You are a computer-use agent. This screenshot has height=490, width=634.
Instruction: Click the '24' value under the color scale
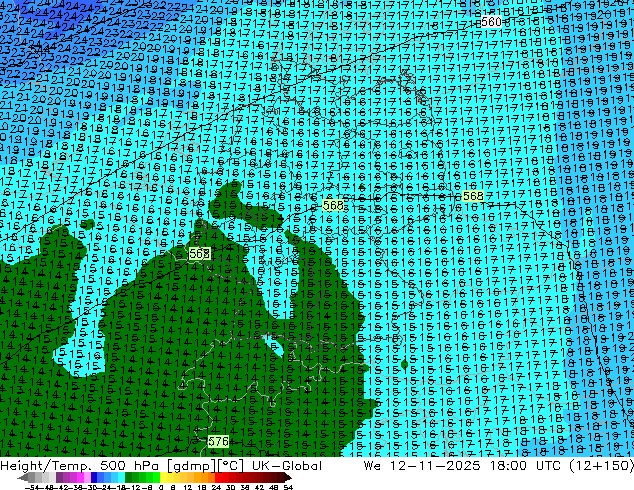pos(216,488)
